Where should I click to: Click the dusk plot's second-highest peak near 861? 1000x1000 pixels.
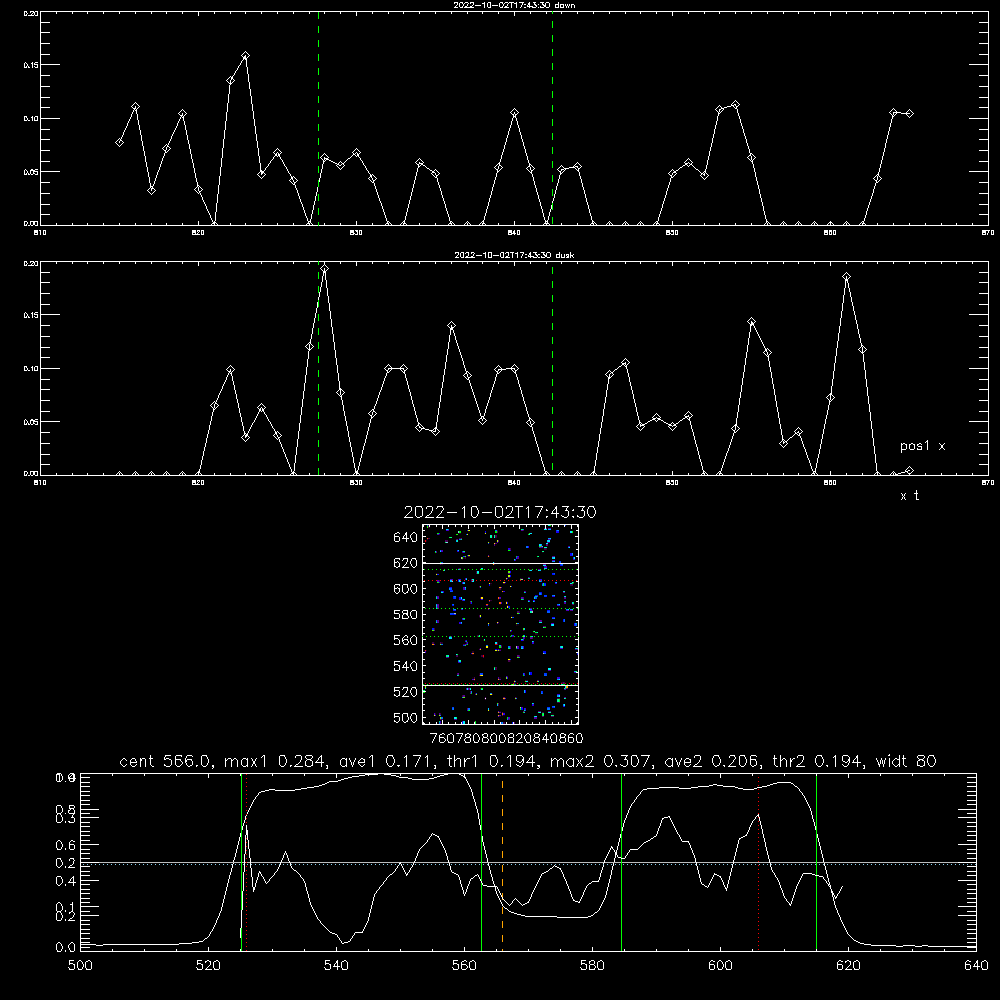[846, 277]
